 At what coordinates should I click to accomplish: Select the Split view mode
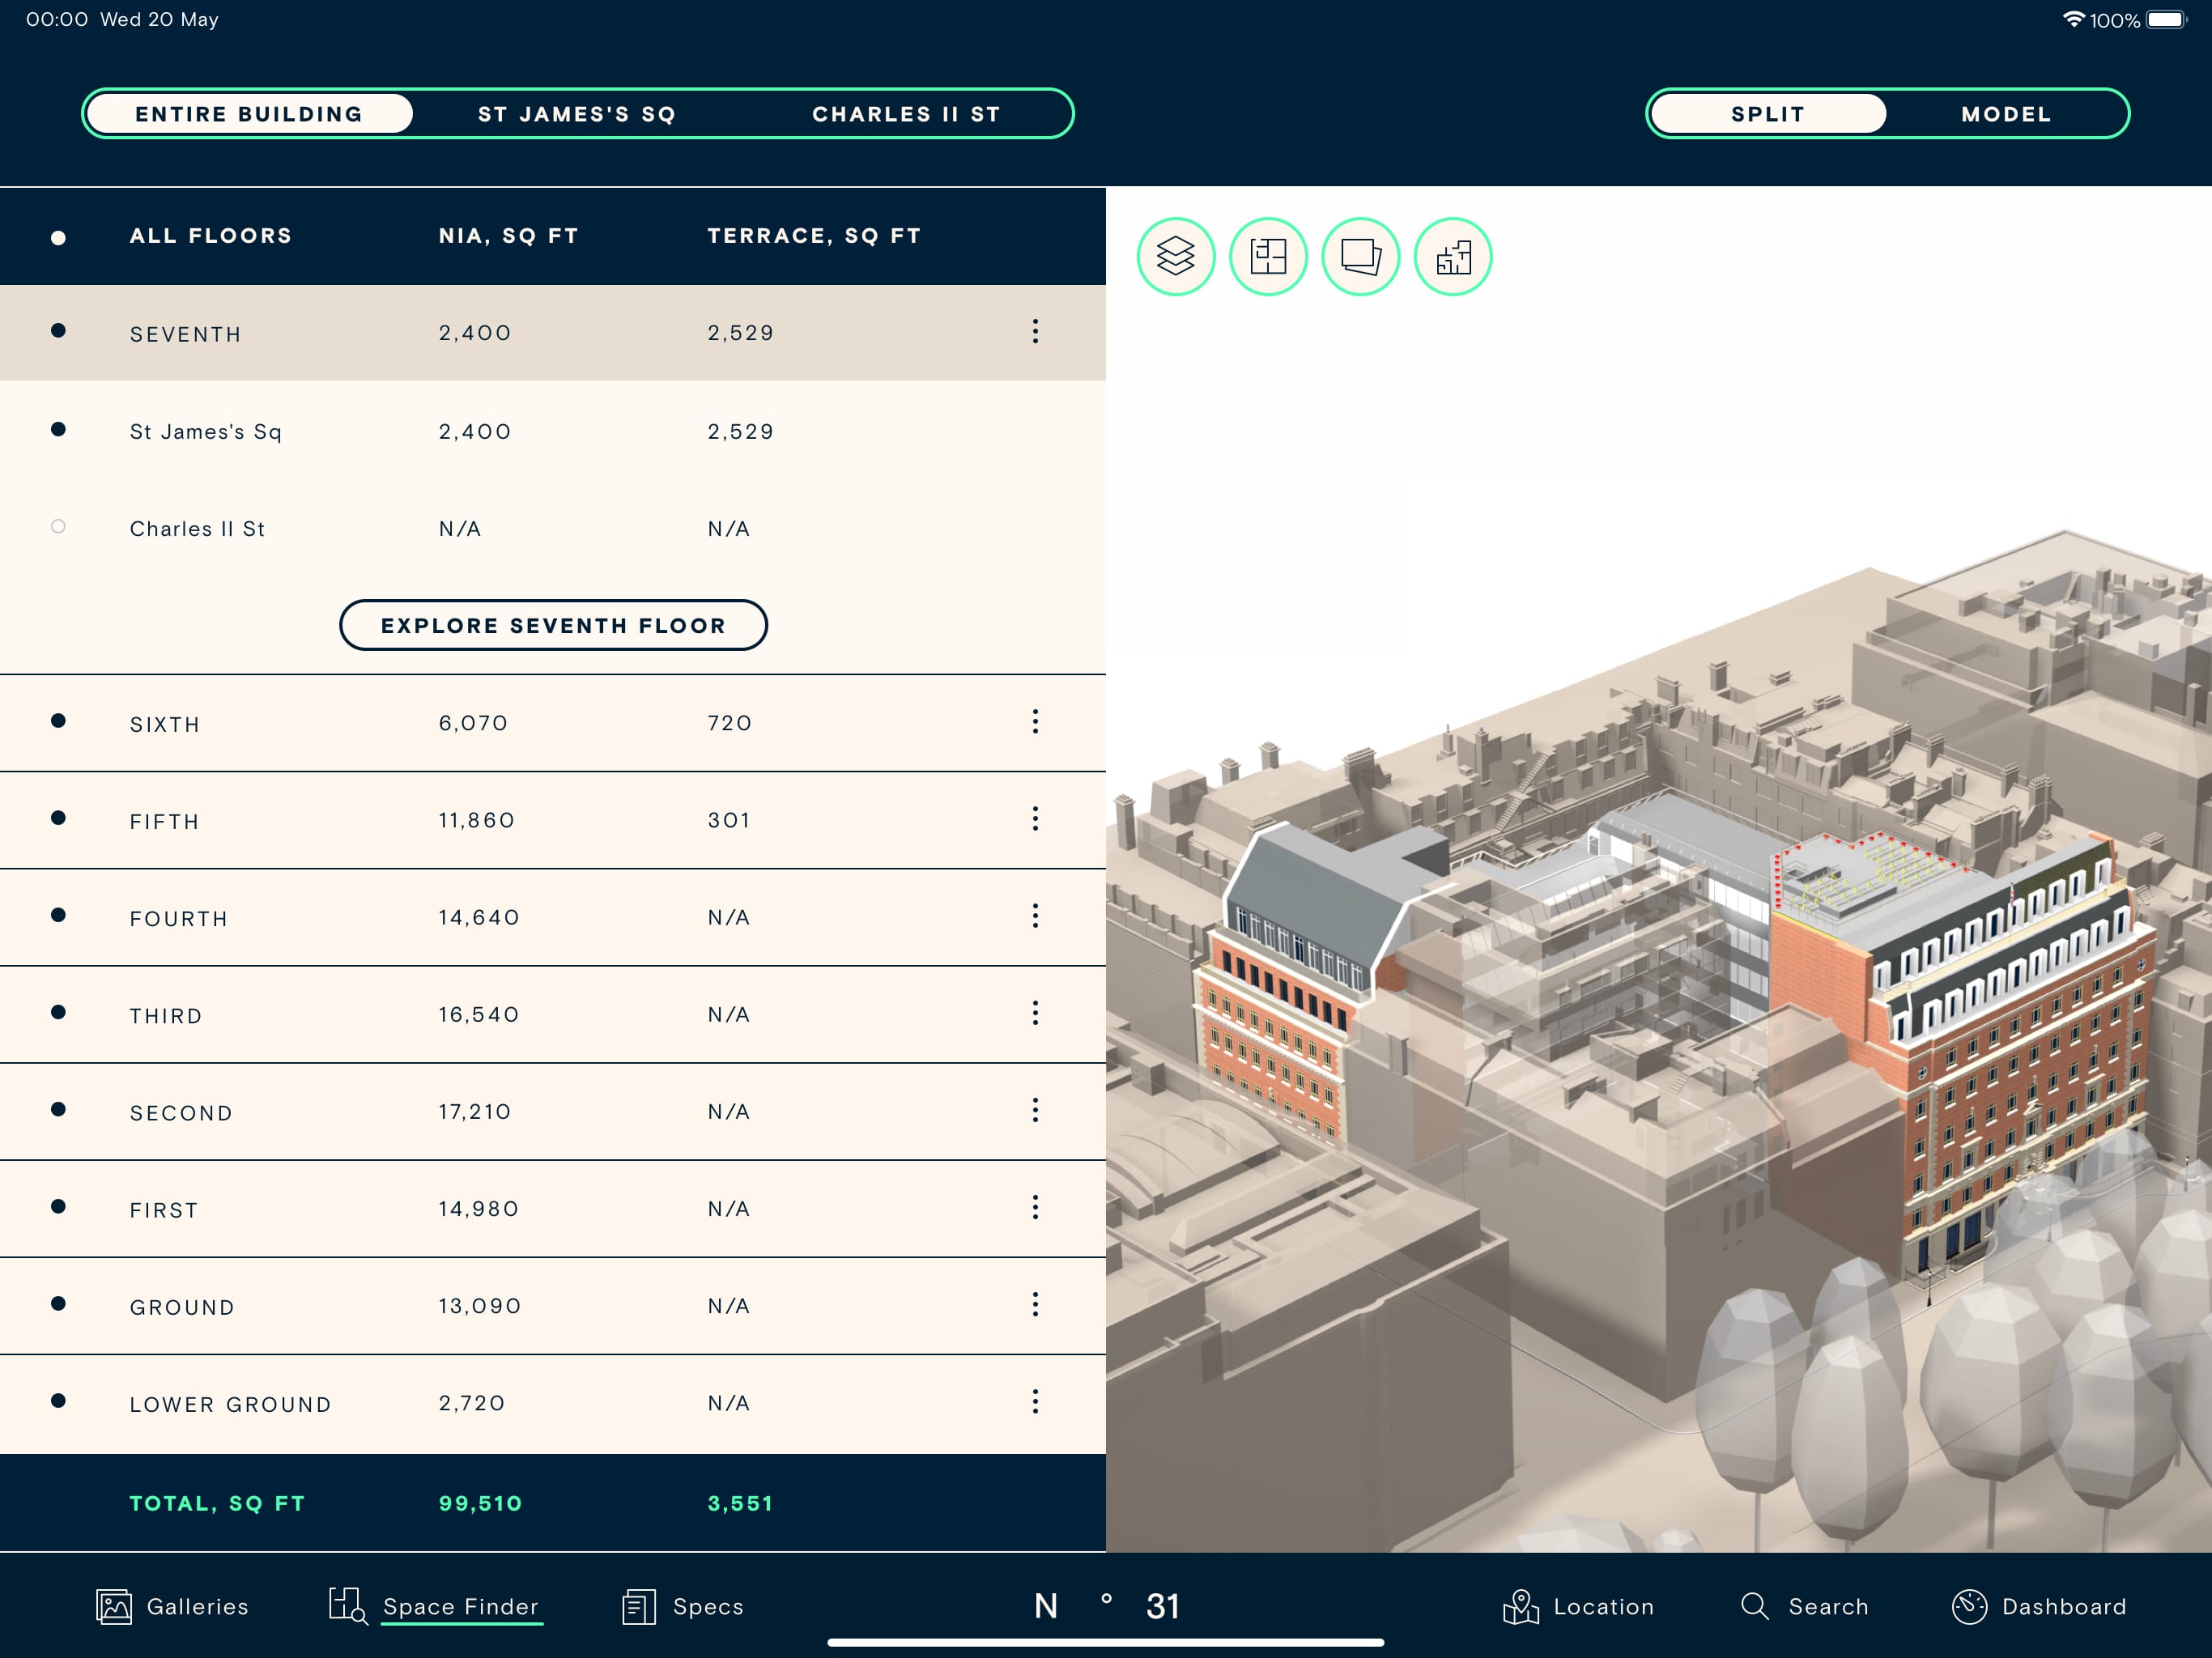1768,114
